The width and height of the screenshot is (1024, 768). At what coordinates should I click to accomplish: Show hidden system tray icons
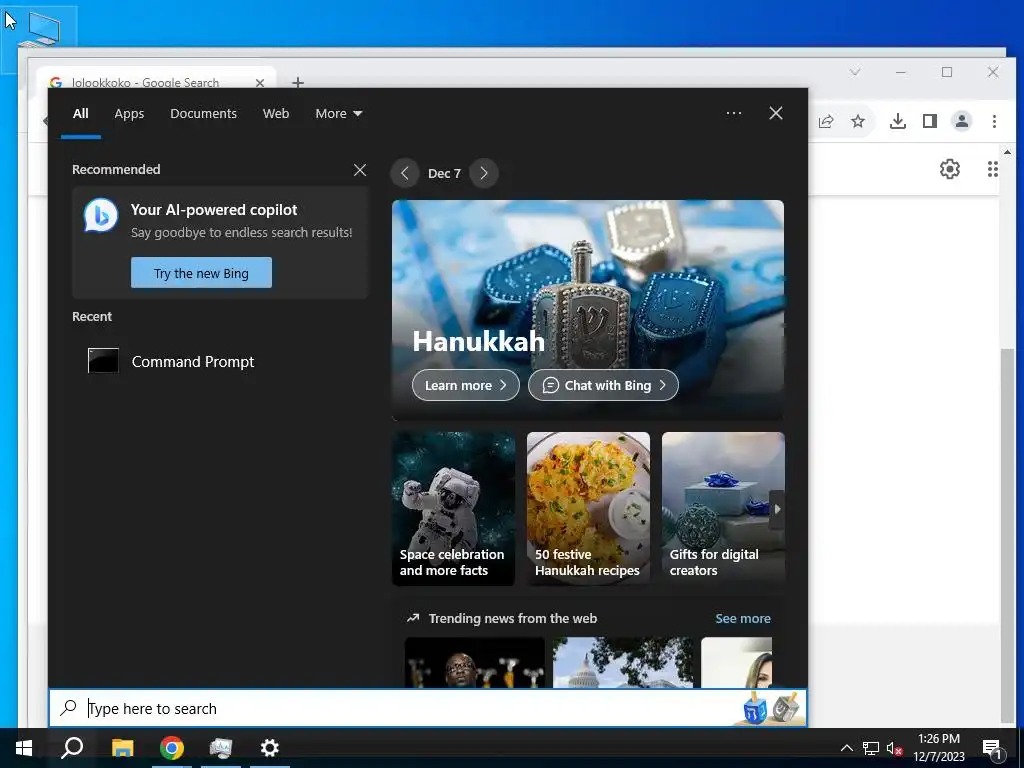pos(846,748)
